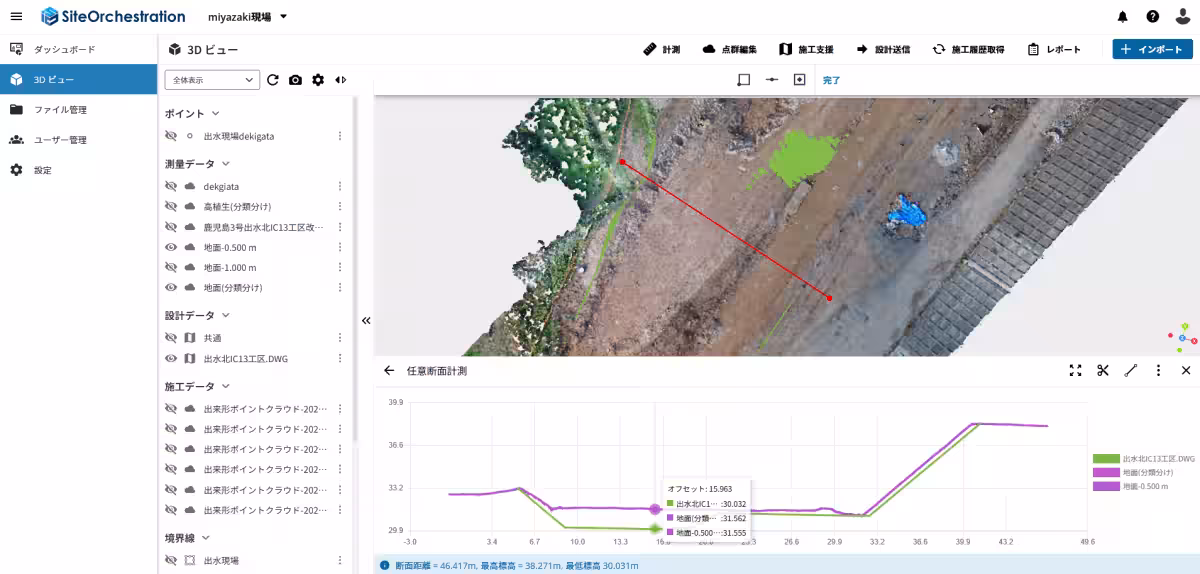Hide the 地面-0.500 m layer
Screen dimensions: 1200x574
pos(171,247)
